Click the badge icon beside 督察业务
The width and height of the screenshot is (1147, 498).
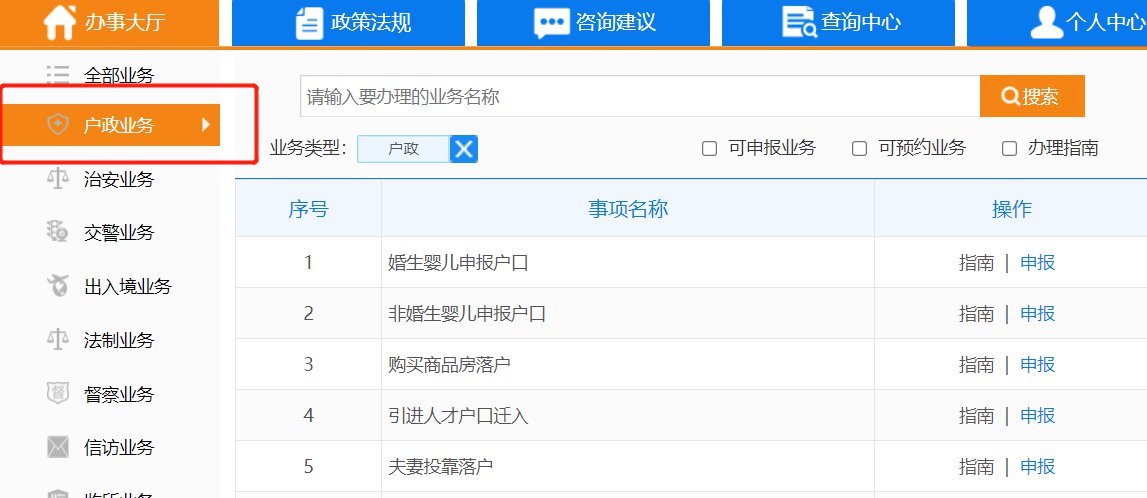coord(58,393)
